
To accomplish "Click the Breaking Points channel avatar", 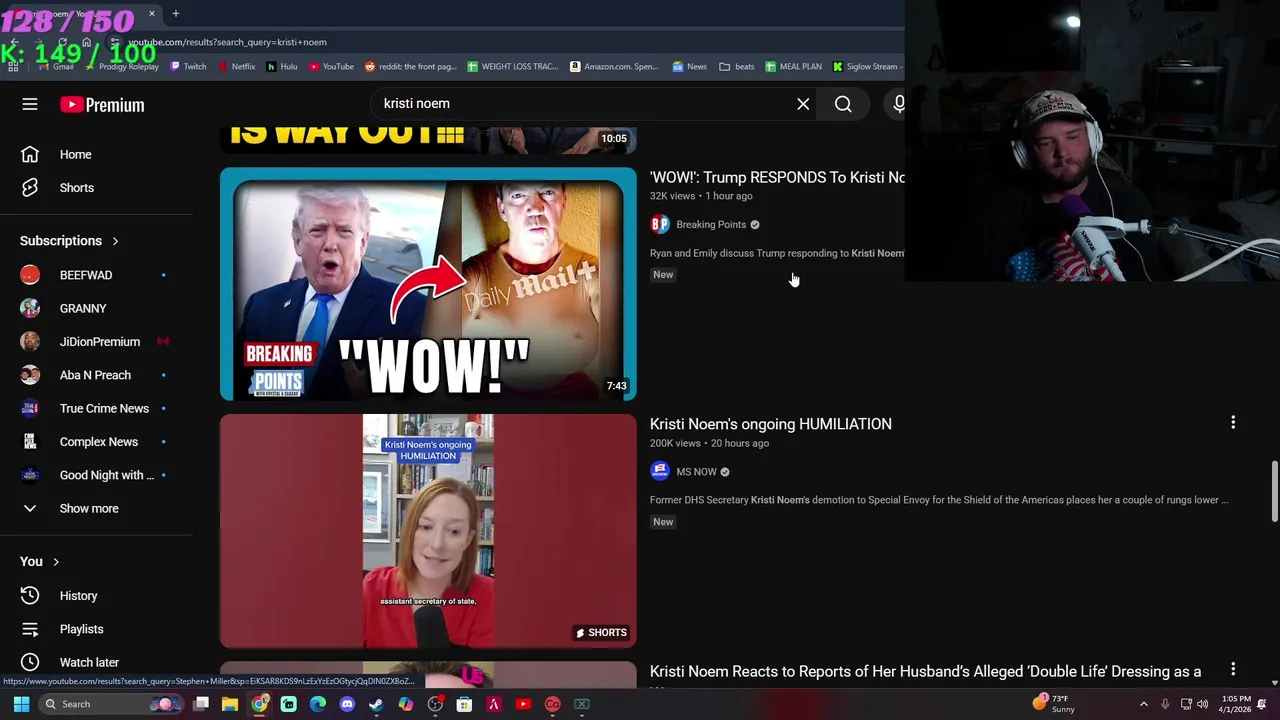I will (660, 225).
